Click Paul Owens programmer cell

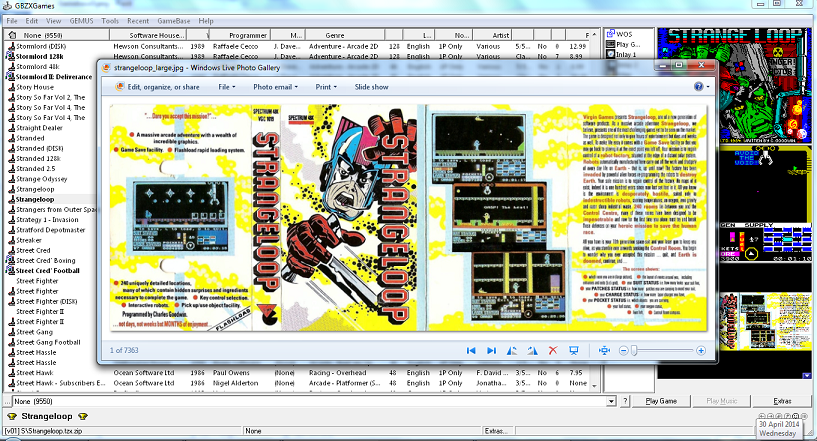coord(231,373)
